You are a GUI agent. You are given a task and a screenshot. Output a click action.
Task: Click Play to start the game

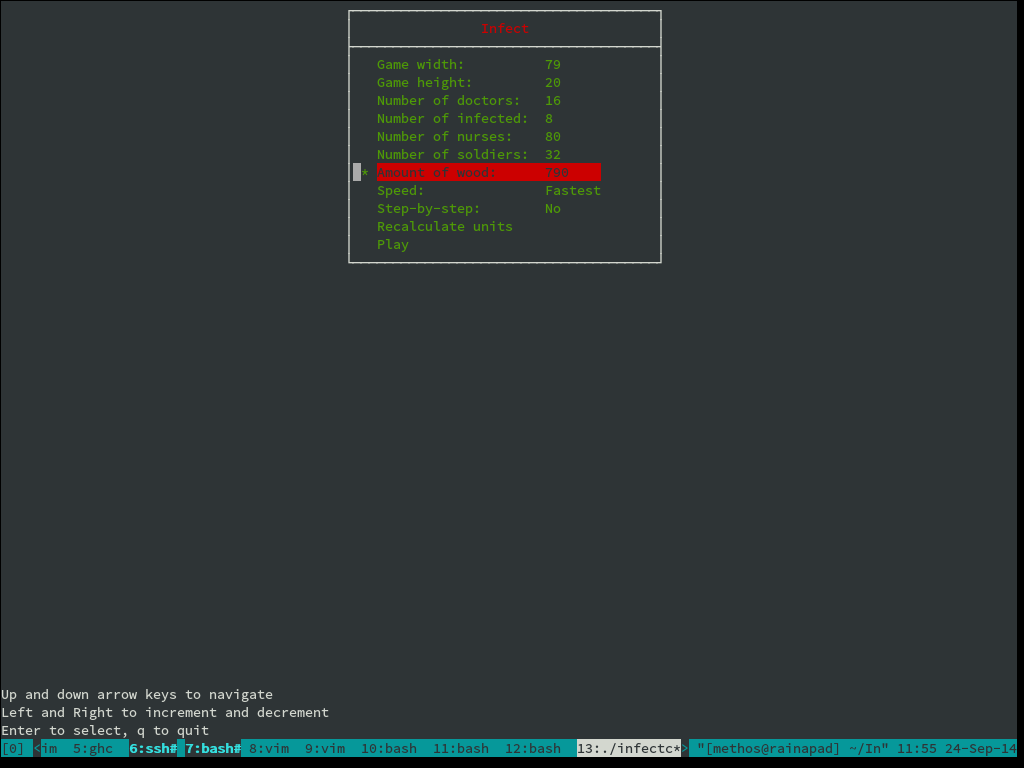392,245
